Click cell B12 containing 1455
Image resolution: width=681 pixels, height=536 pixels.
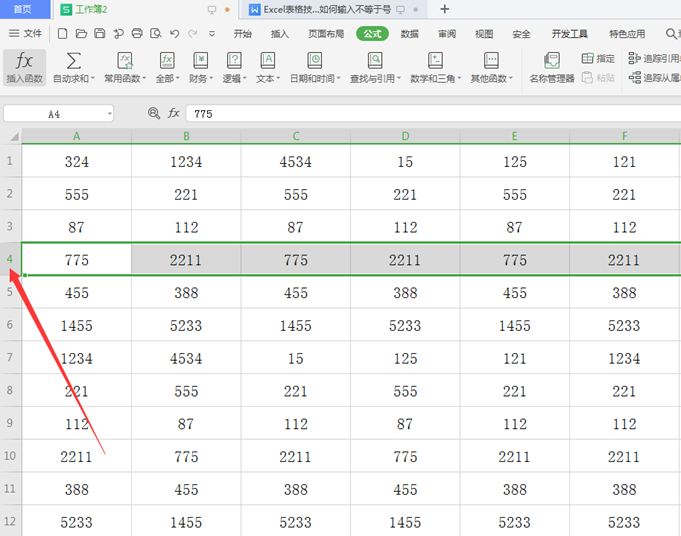point(186,522)
